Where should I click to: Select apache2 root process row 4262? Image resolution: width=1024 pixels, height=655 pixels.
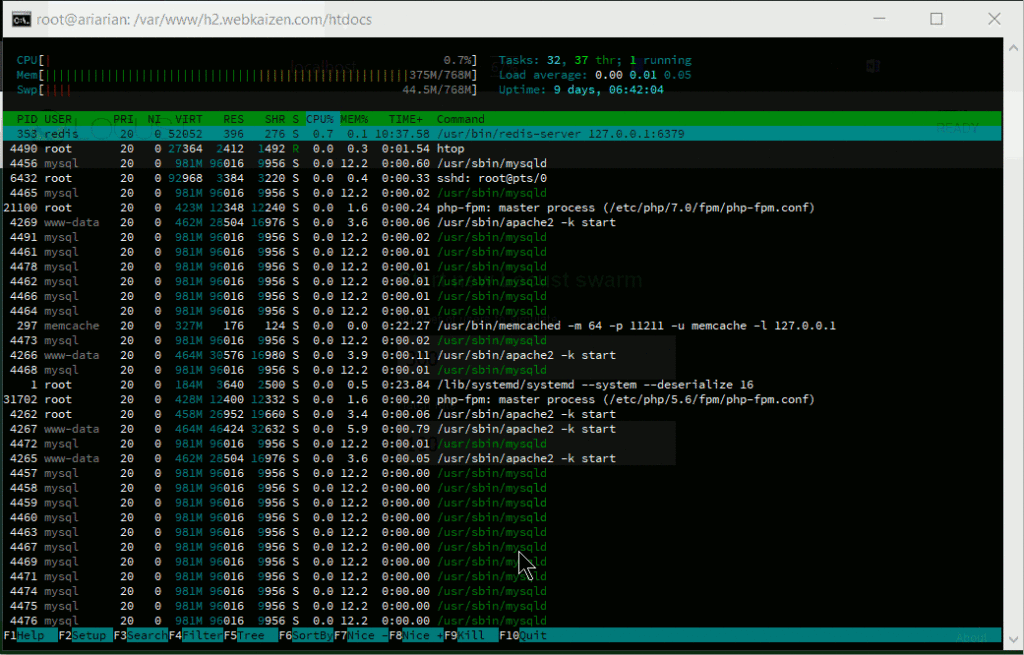(502, 414)
